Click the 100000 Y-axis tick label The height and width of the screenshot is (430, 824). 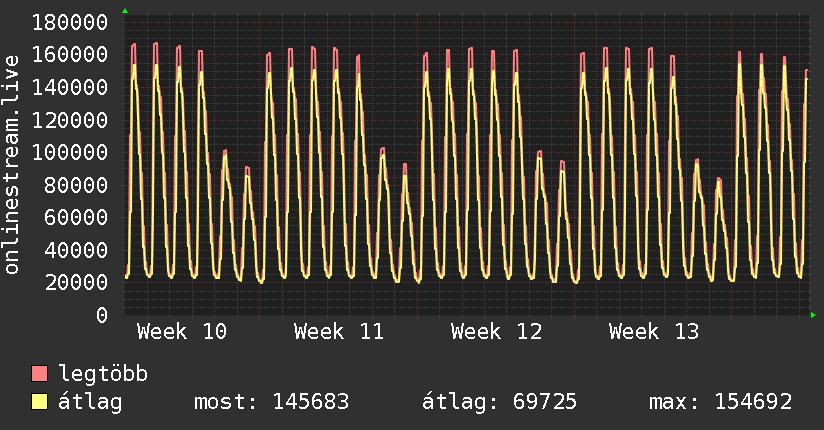(x=70, y=152)
